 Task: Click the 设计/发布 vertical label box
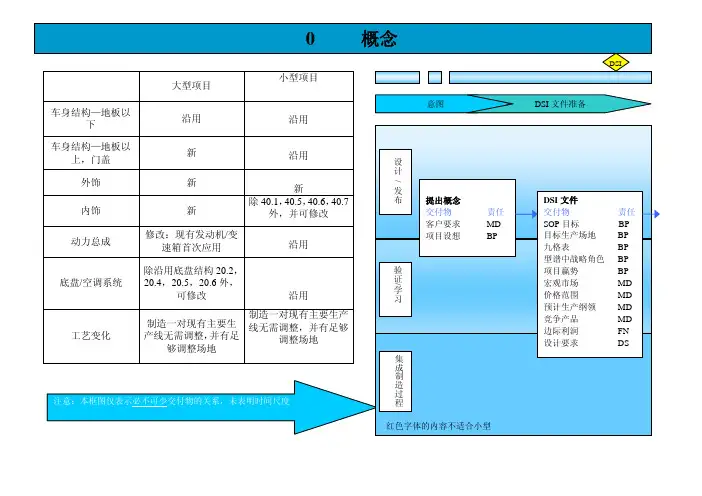[397, 183]
